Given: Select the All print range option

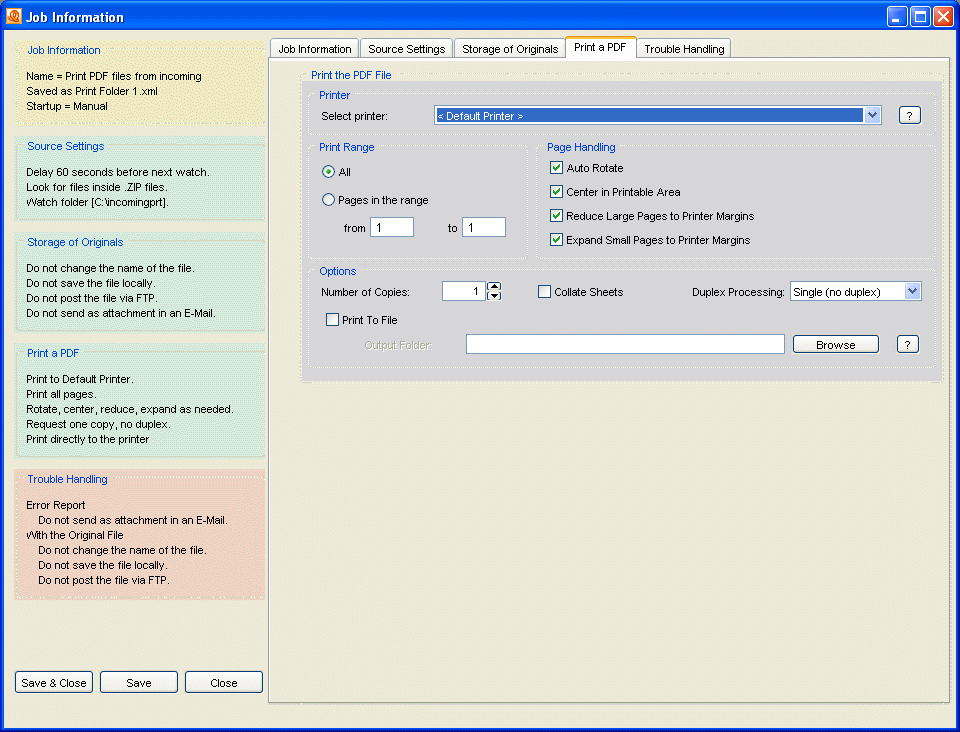Looking at the screenshot, I should 328,171.
